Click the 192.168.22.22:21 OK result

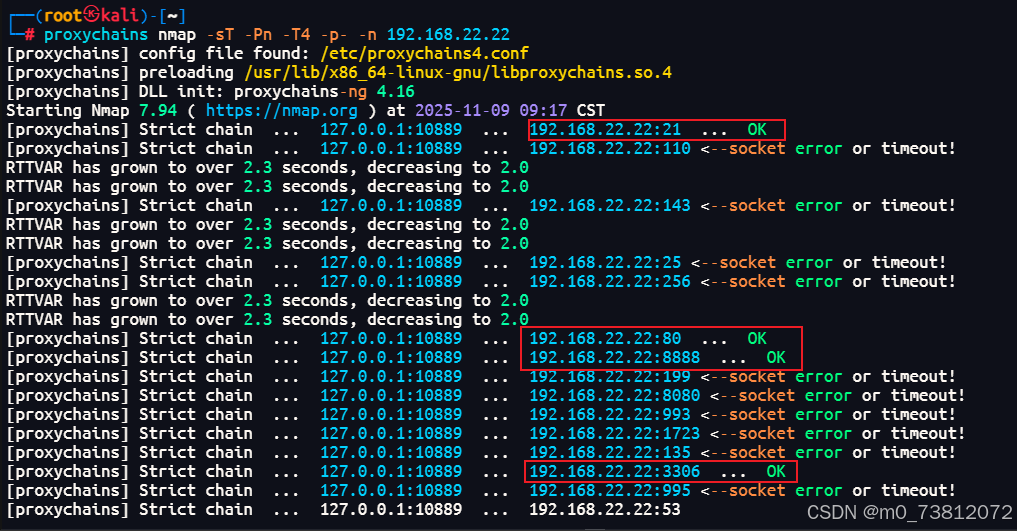tap(656, 130)
